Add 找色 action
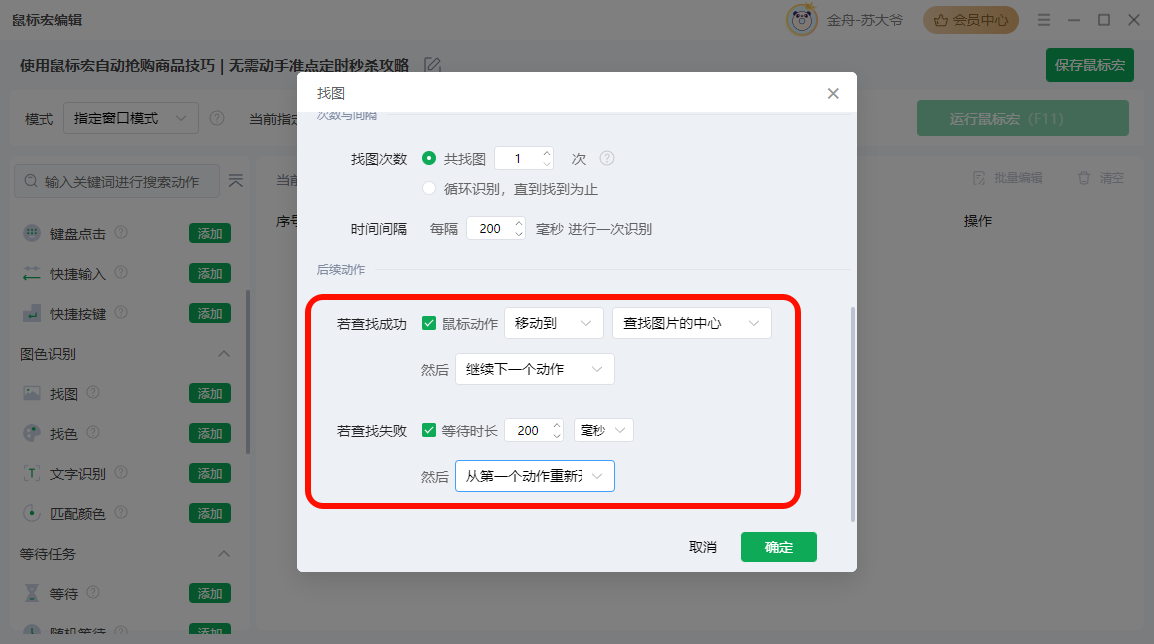 (x=210, y=434)
